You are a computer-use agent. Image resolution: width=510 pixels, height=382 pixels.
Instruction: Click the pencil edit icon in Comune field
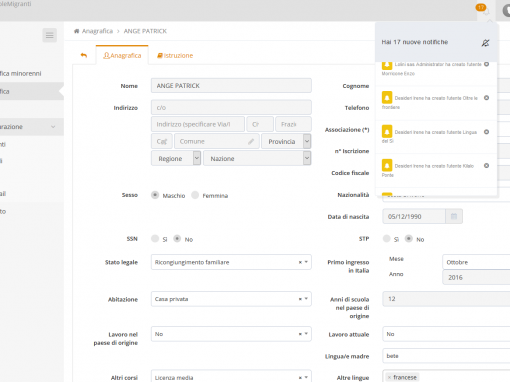pyautogui.click(x=251, y=142)
